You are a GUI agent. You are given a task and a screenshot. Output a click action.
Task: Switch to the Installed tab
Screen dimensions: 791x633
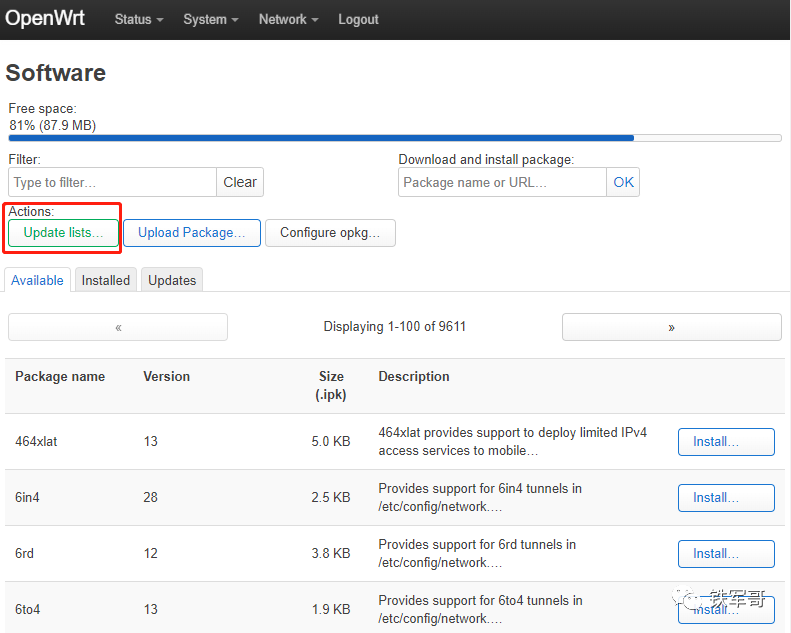pyautogui.click(x=106, y=280)
